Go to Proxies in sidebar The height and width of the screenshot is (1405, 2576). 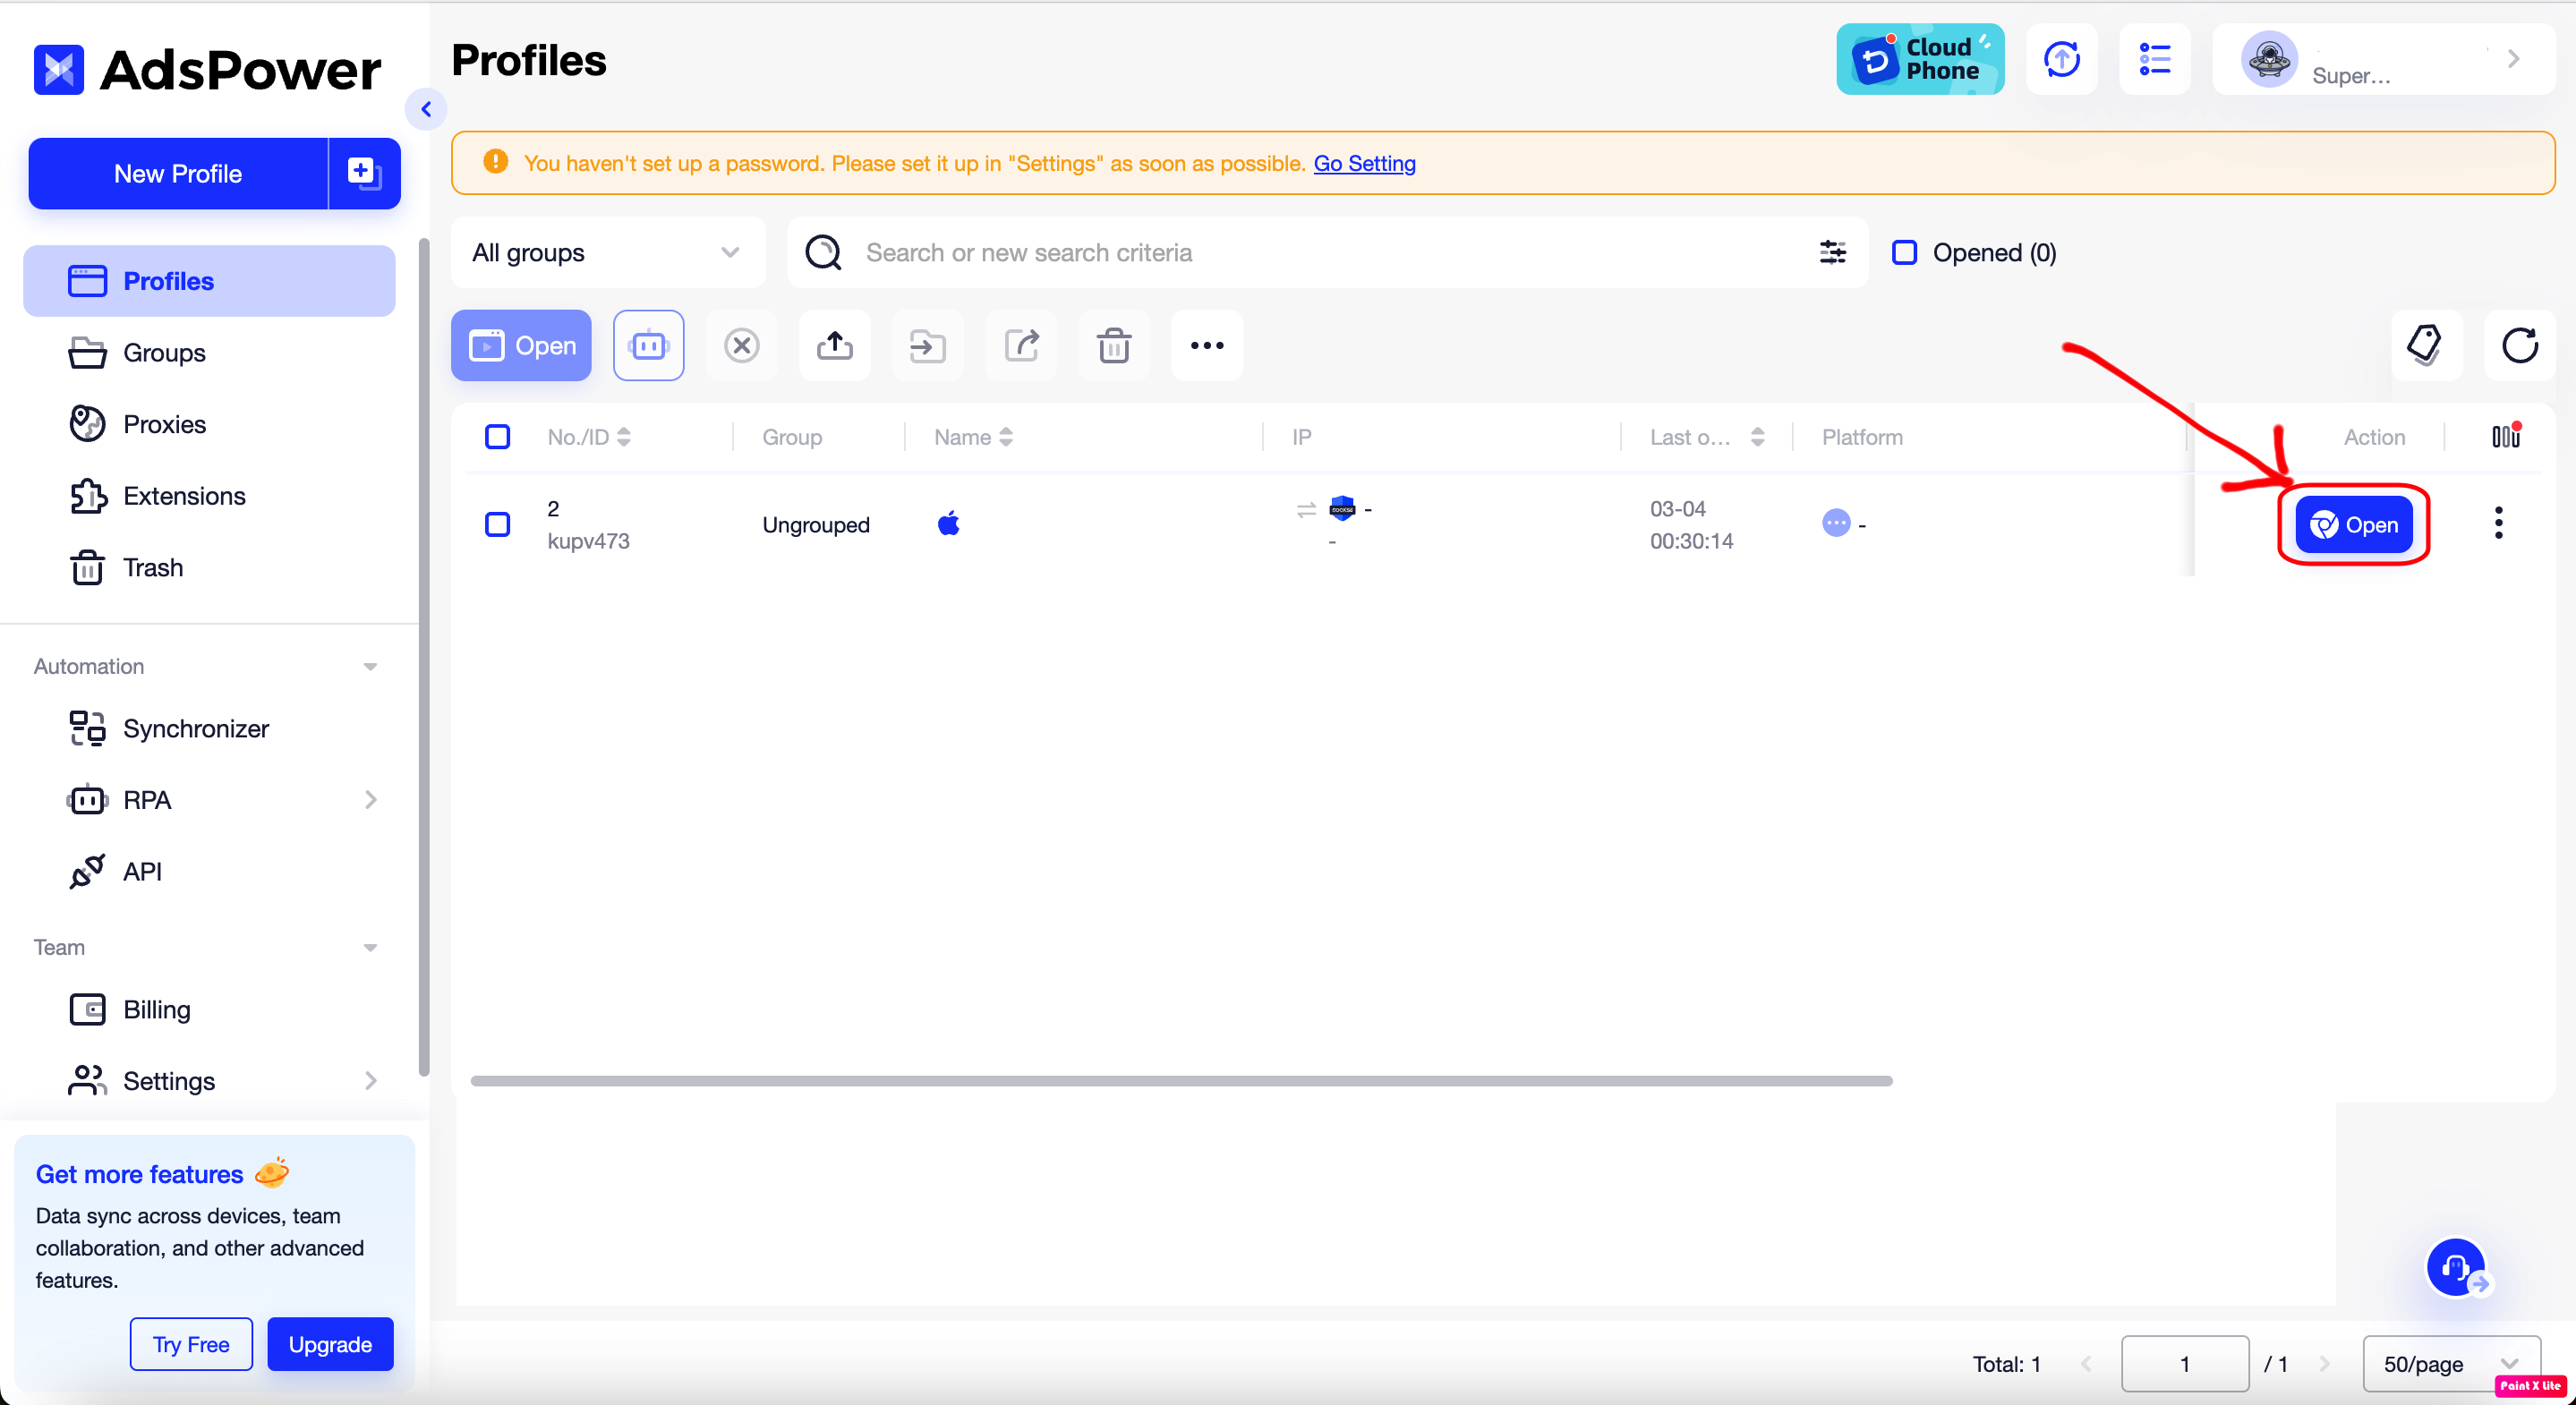164,425
